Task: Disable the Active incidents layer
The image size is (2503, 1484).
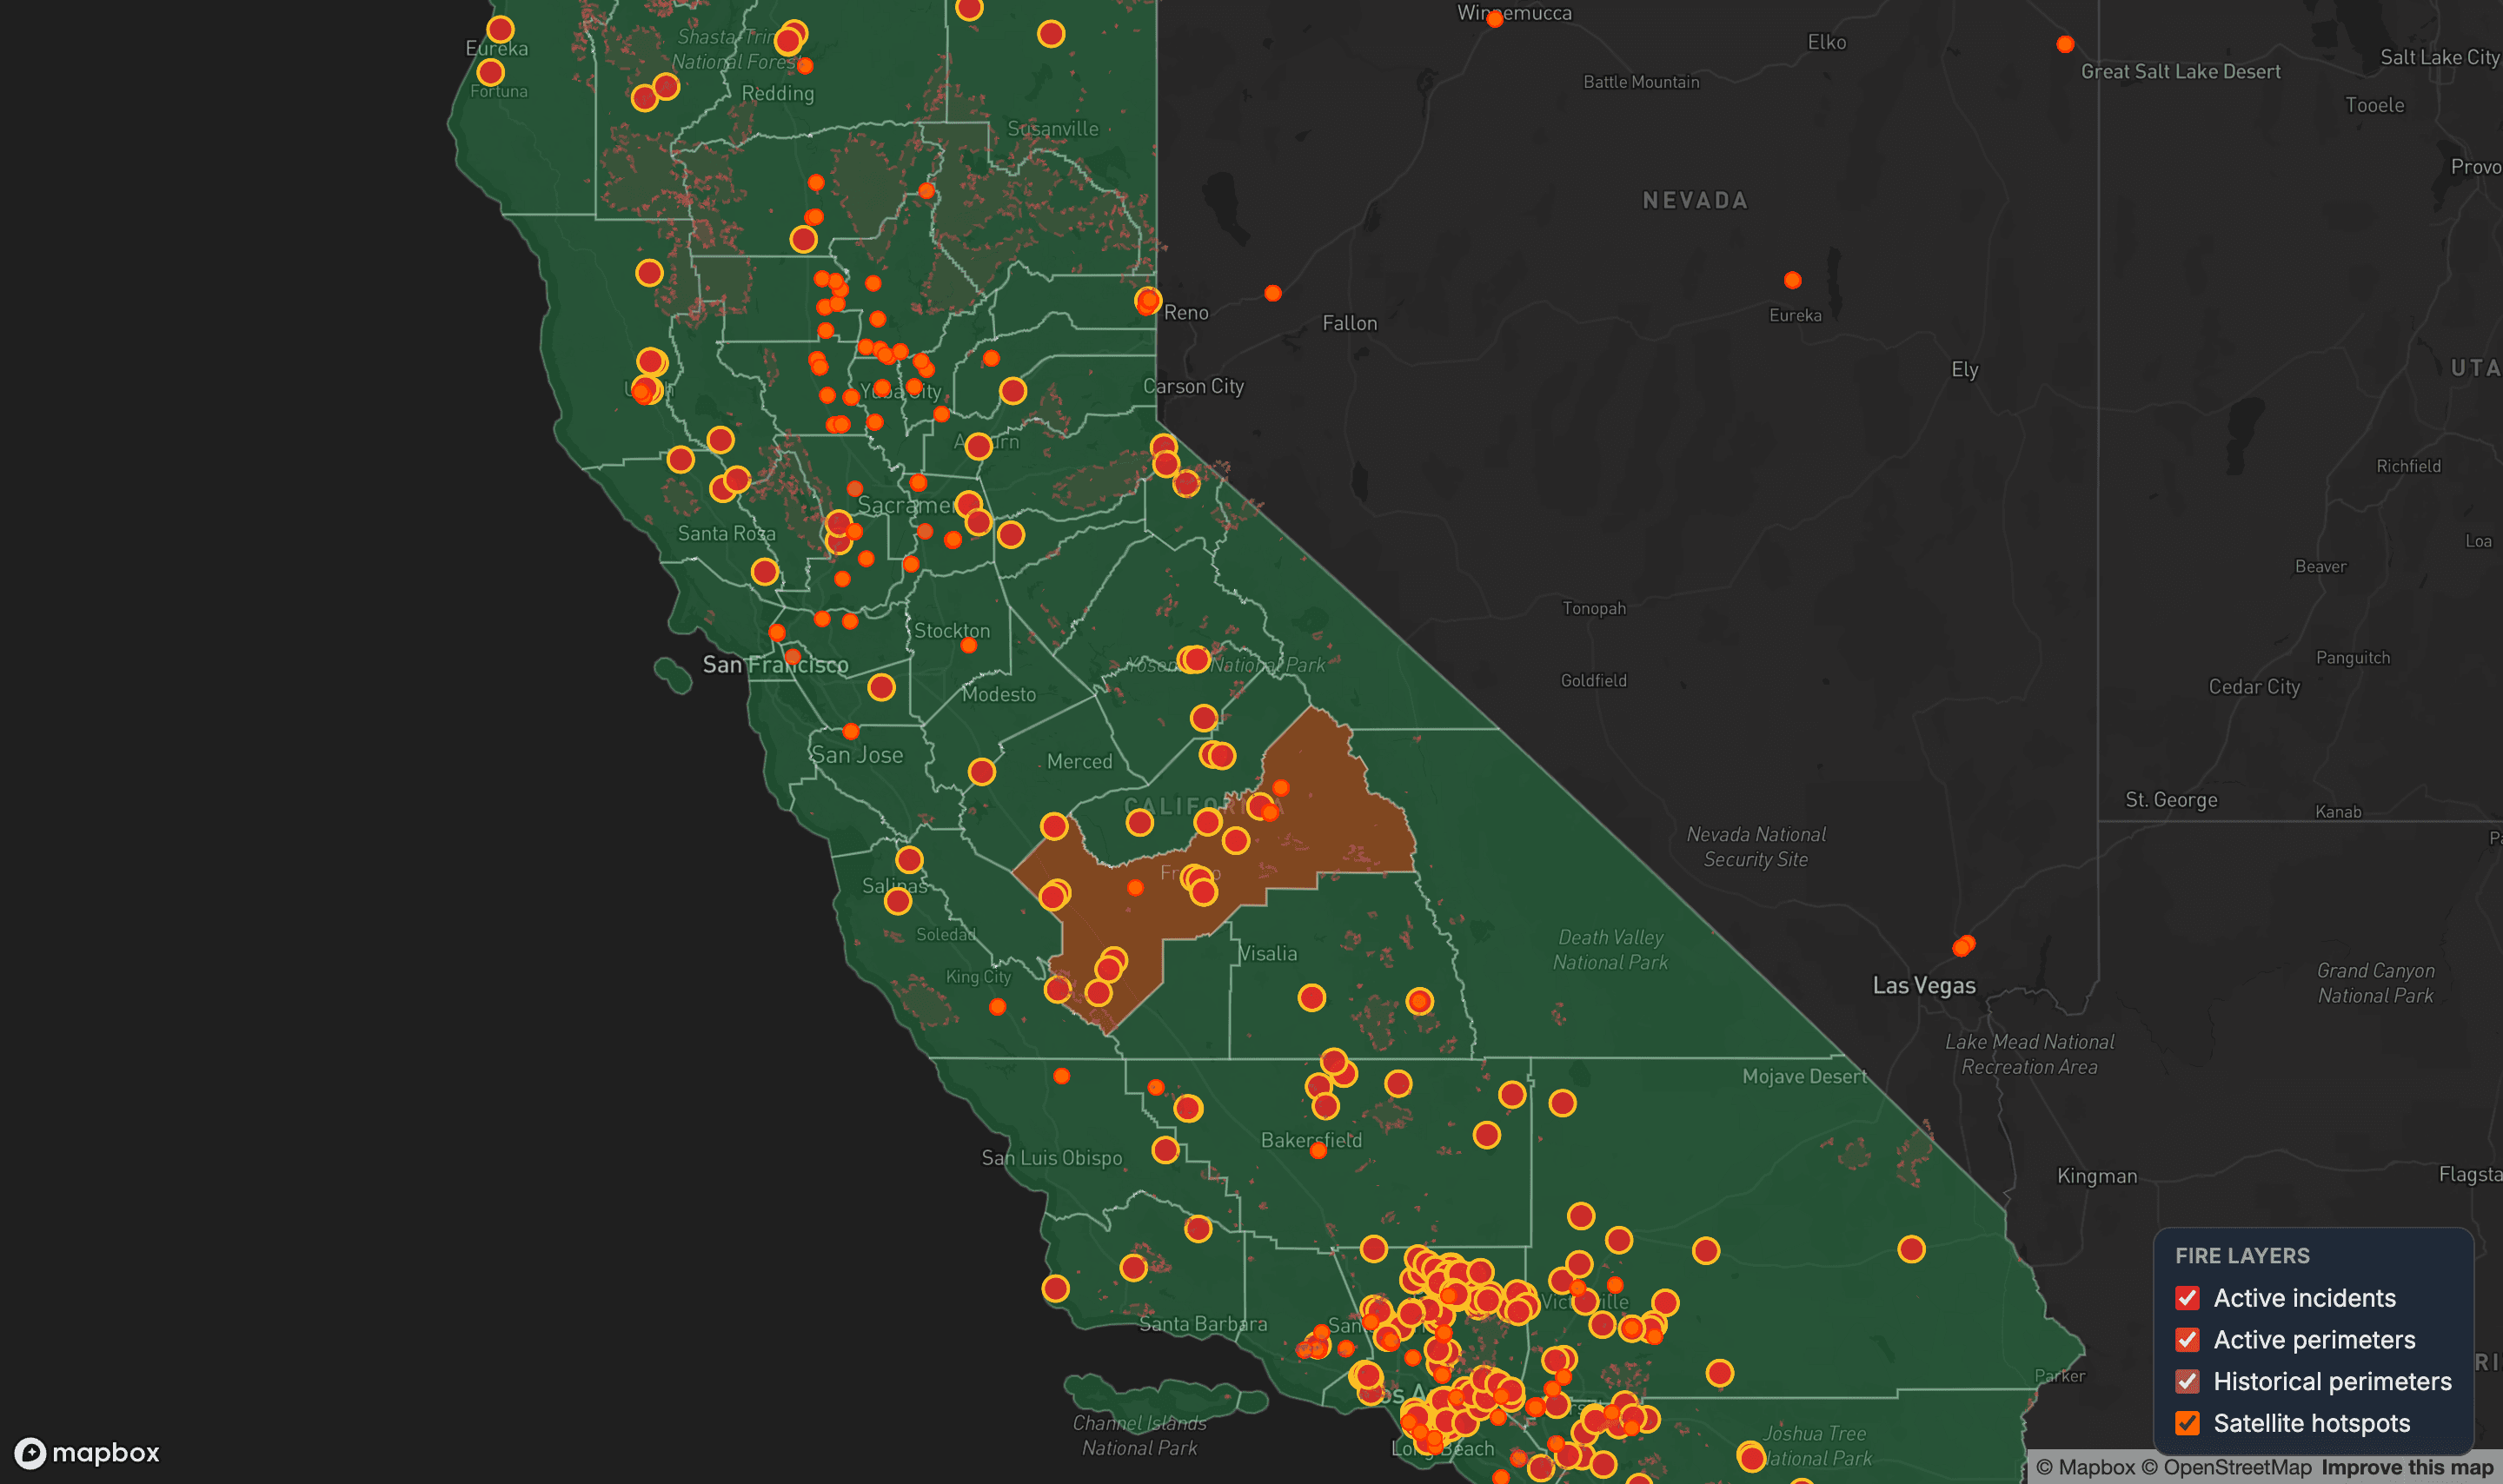Action: 2188,1298
